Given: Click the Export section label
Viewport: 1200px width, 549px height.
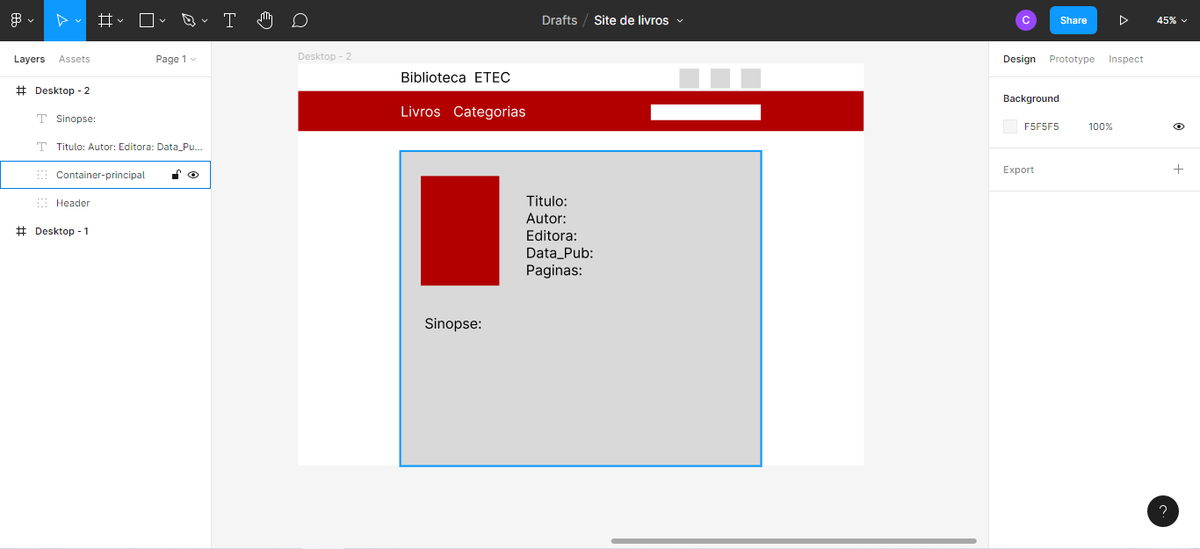Looking at the screenshot, I should 1018,170.
